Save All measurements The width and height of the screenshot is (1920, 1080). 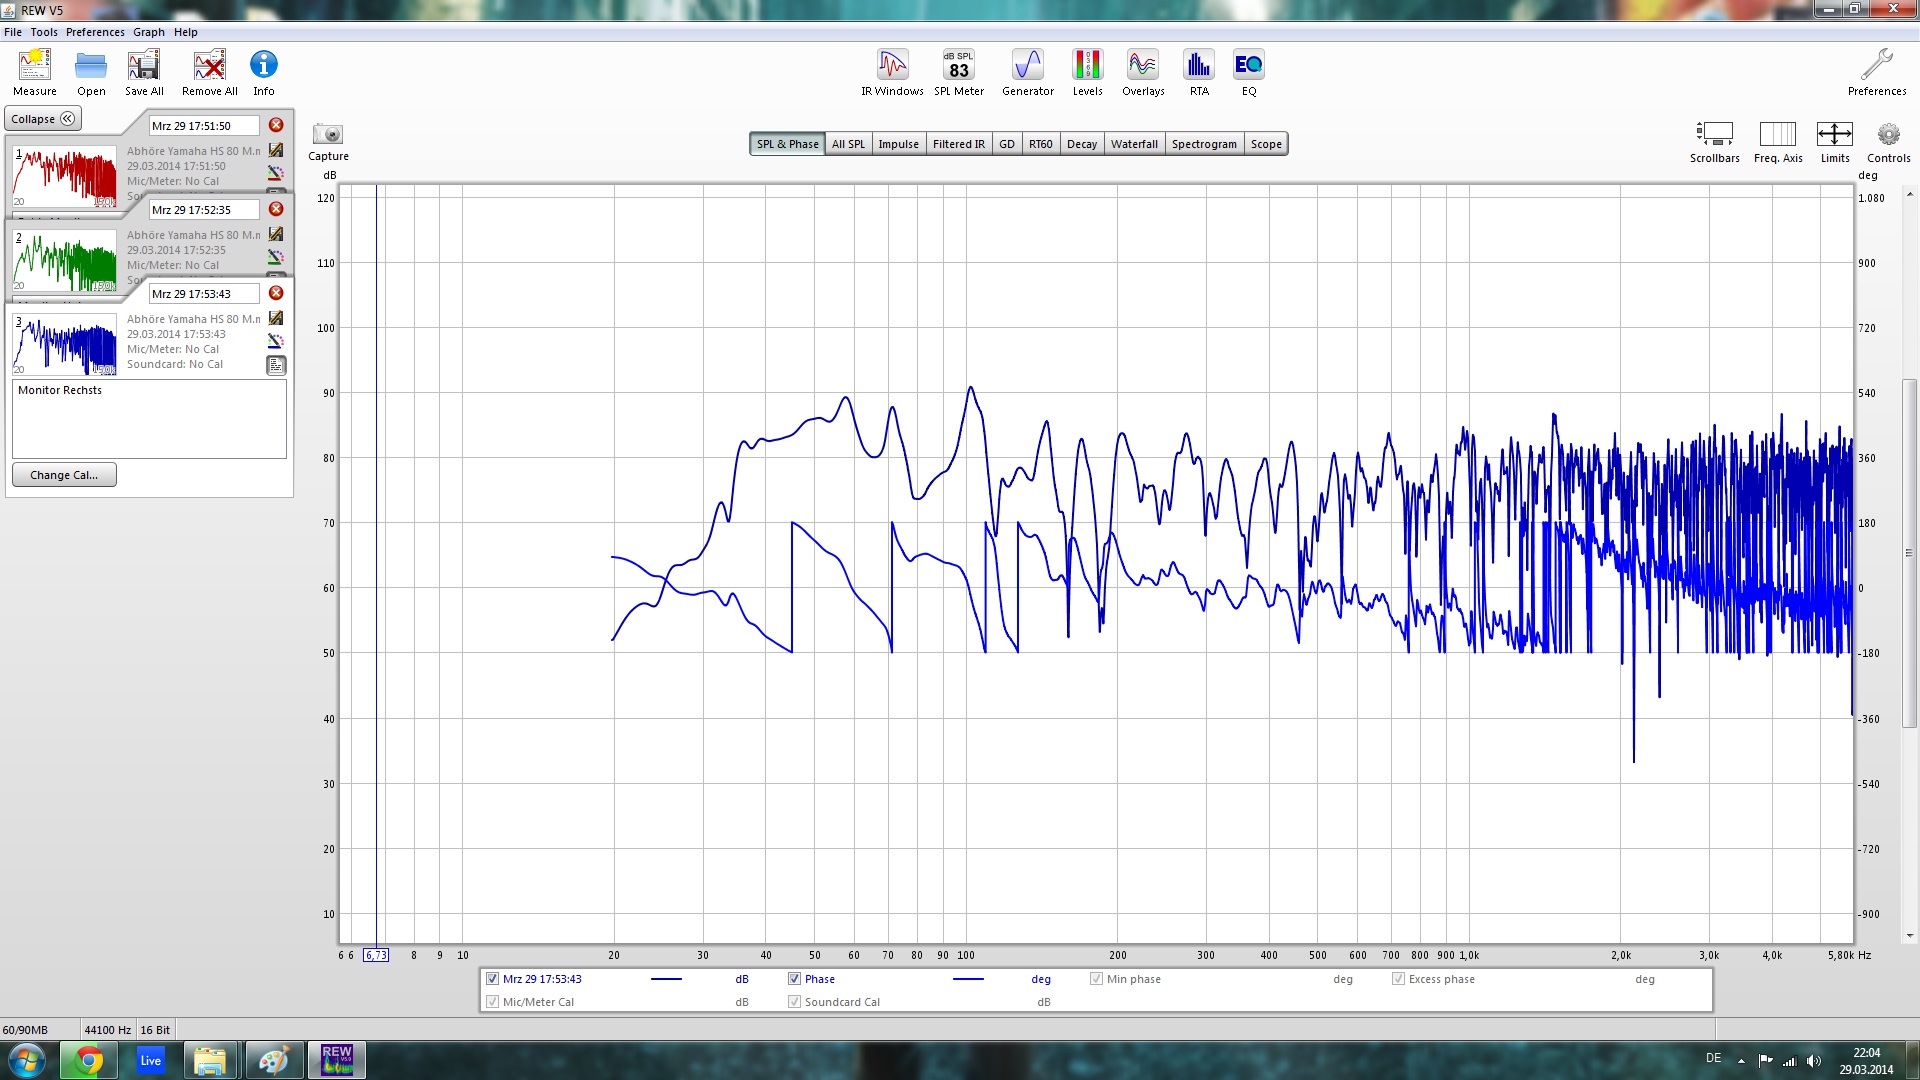144,73
